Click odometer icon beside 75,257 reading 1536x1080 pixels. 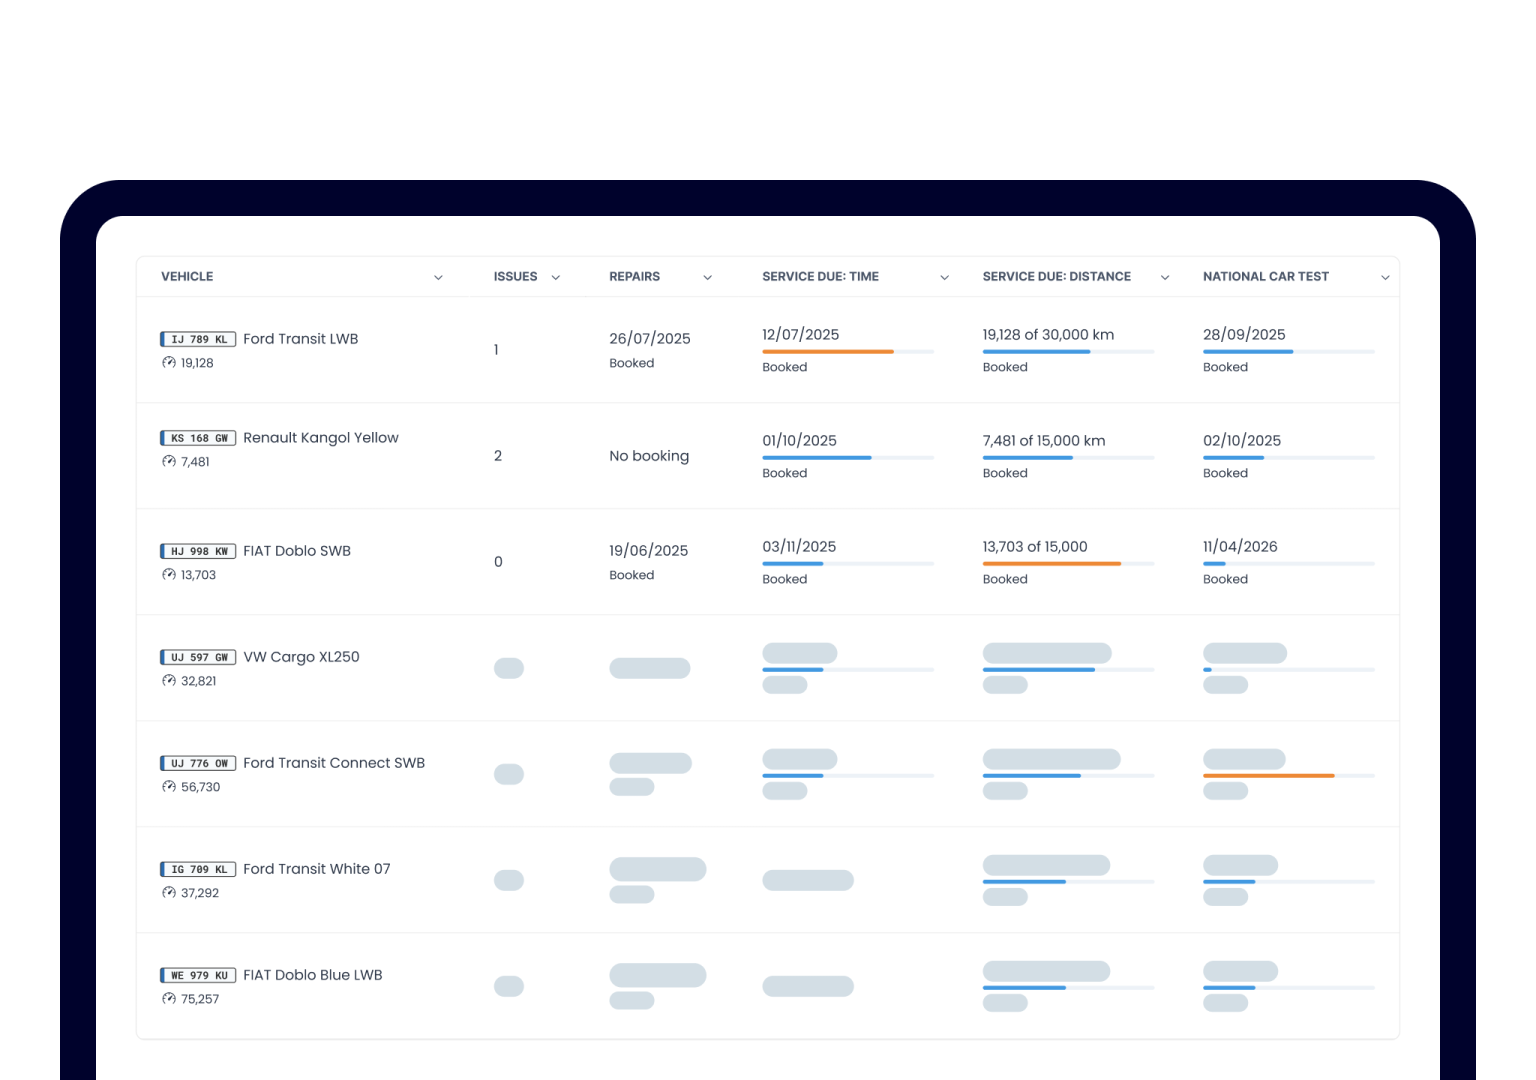point(169,999)
